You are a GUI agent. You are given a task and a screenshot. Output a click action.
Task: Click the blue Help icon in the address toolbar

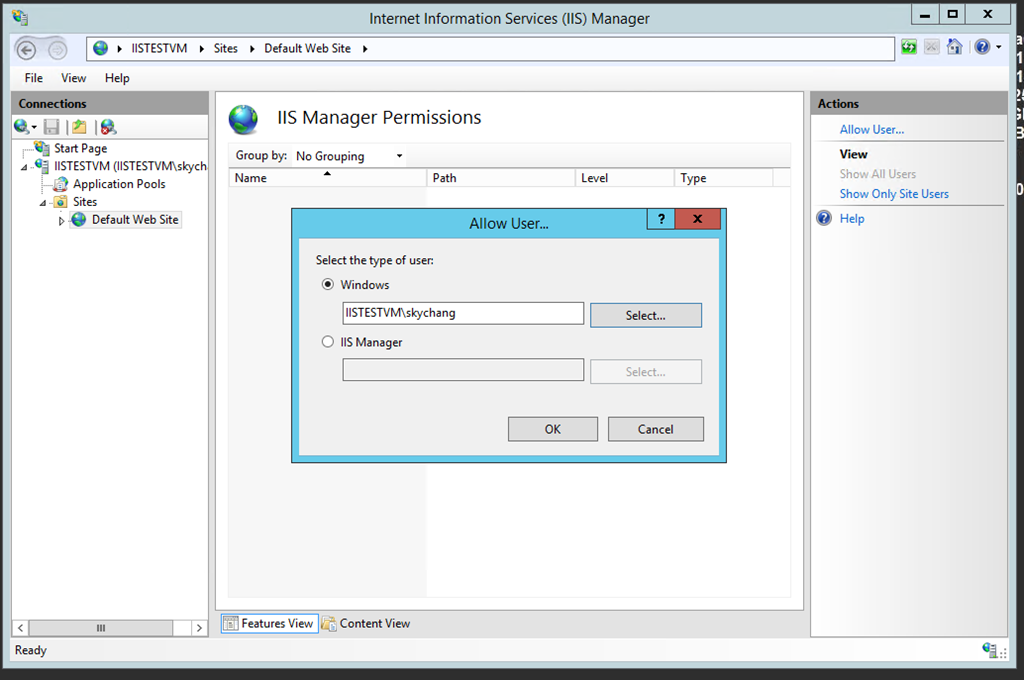pos(982,47)
